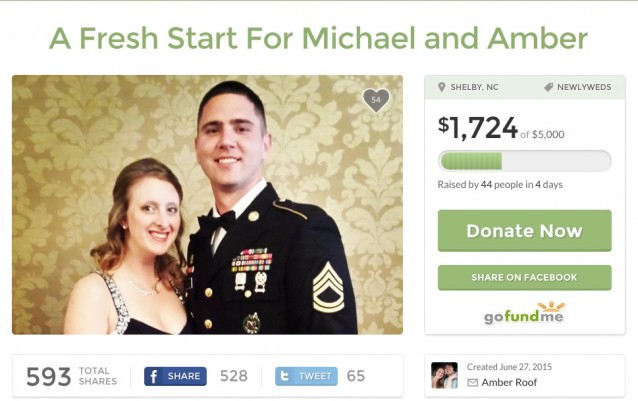Viewport: 638px width, 401px height.
Task: Click the Twitter bird icon
Action: click(285, 376)
